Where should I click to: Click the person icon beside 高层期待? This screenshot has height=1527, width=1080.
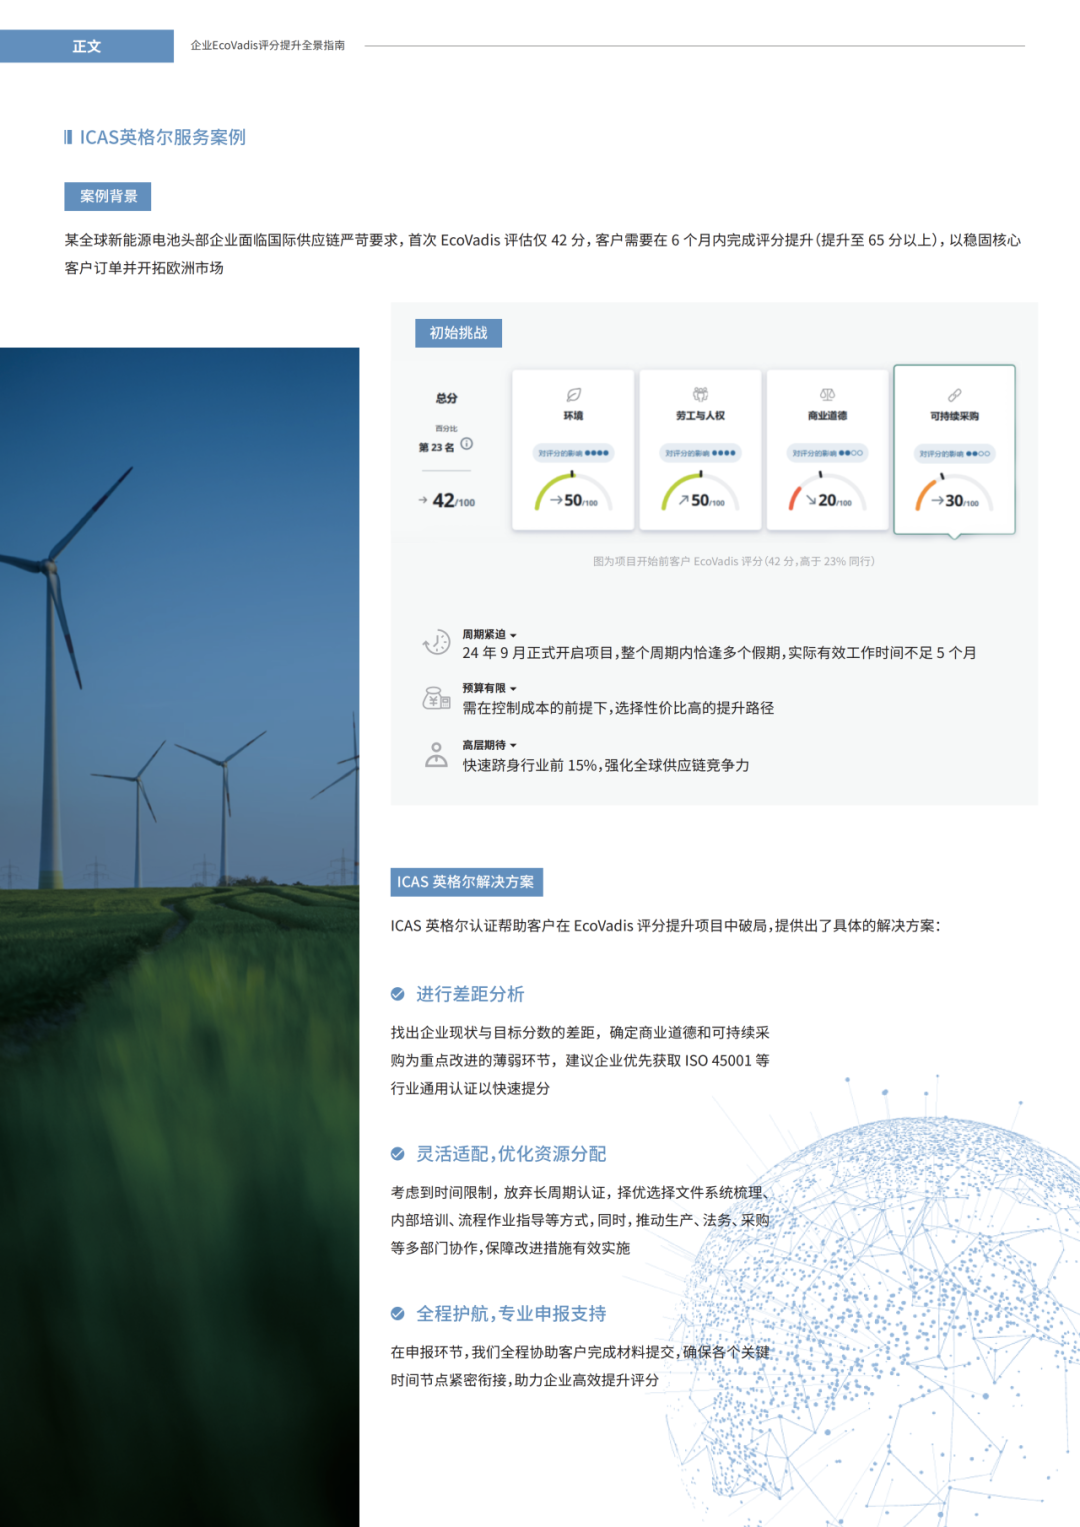pyautogui.click(x=436, y=755)
